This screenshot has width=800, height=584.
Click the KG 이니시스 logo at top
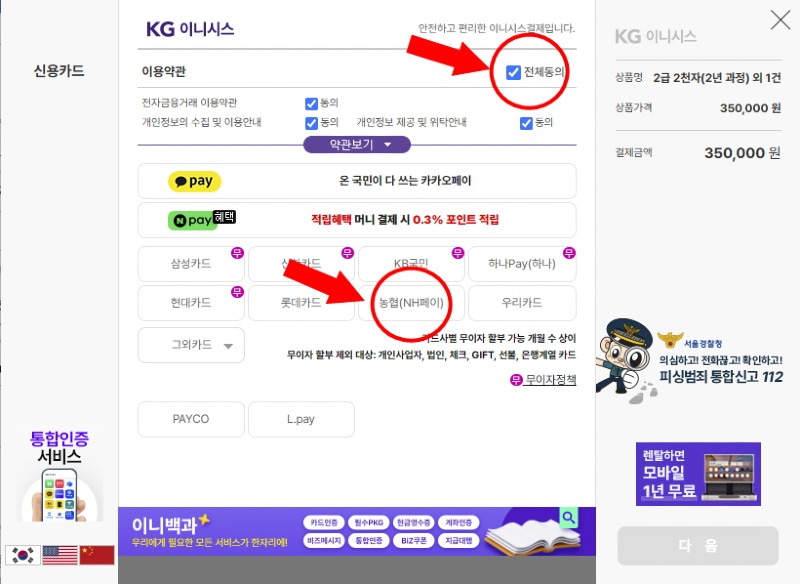pos(190,29)
